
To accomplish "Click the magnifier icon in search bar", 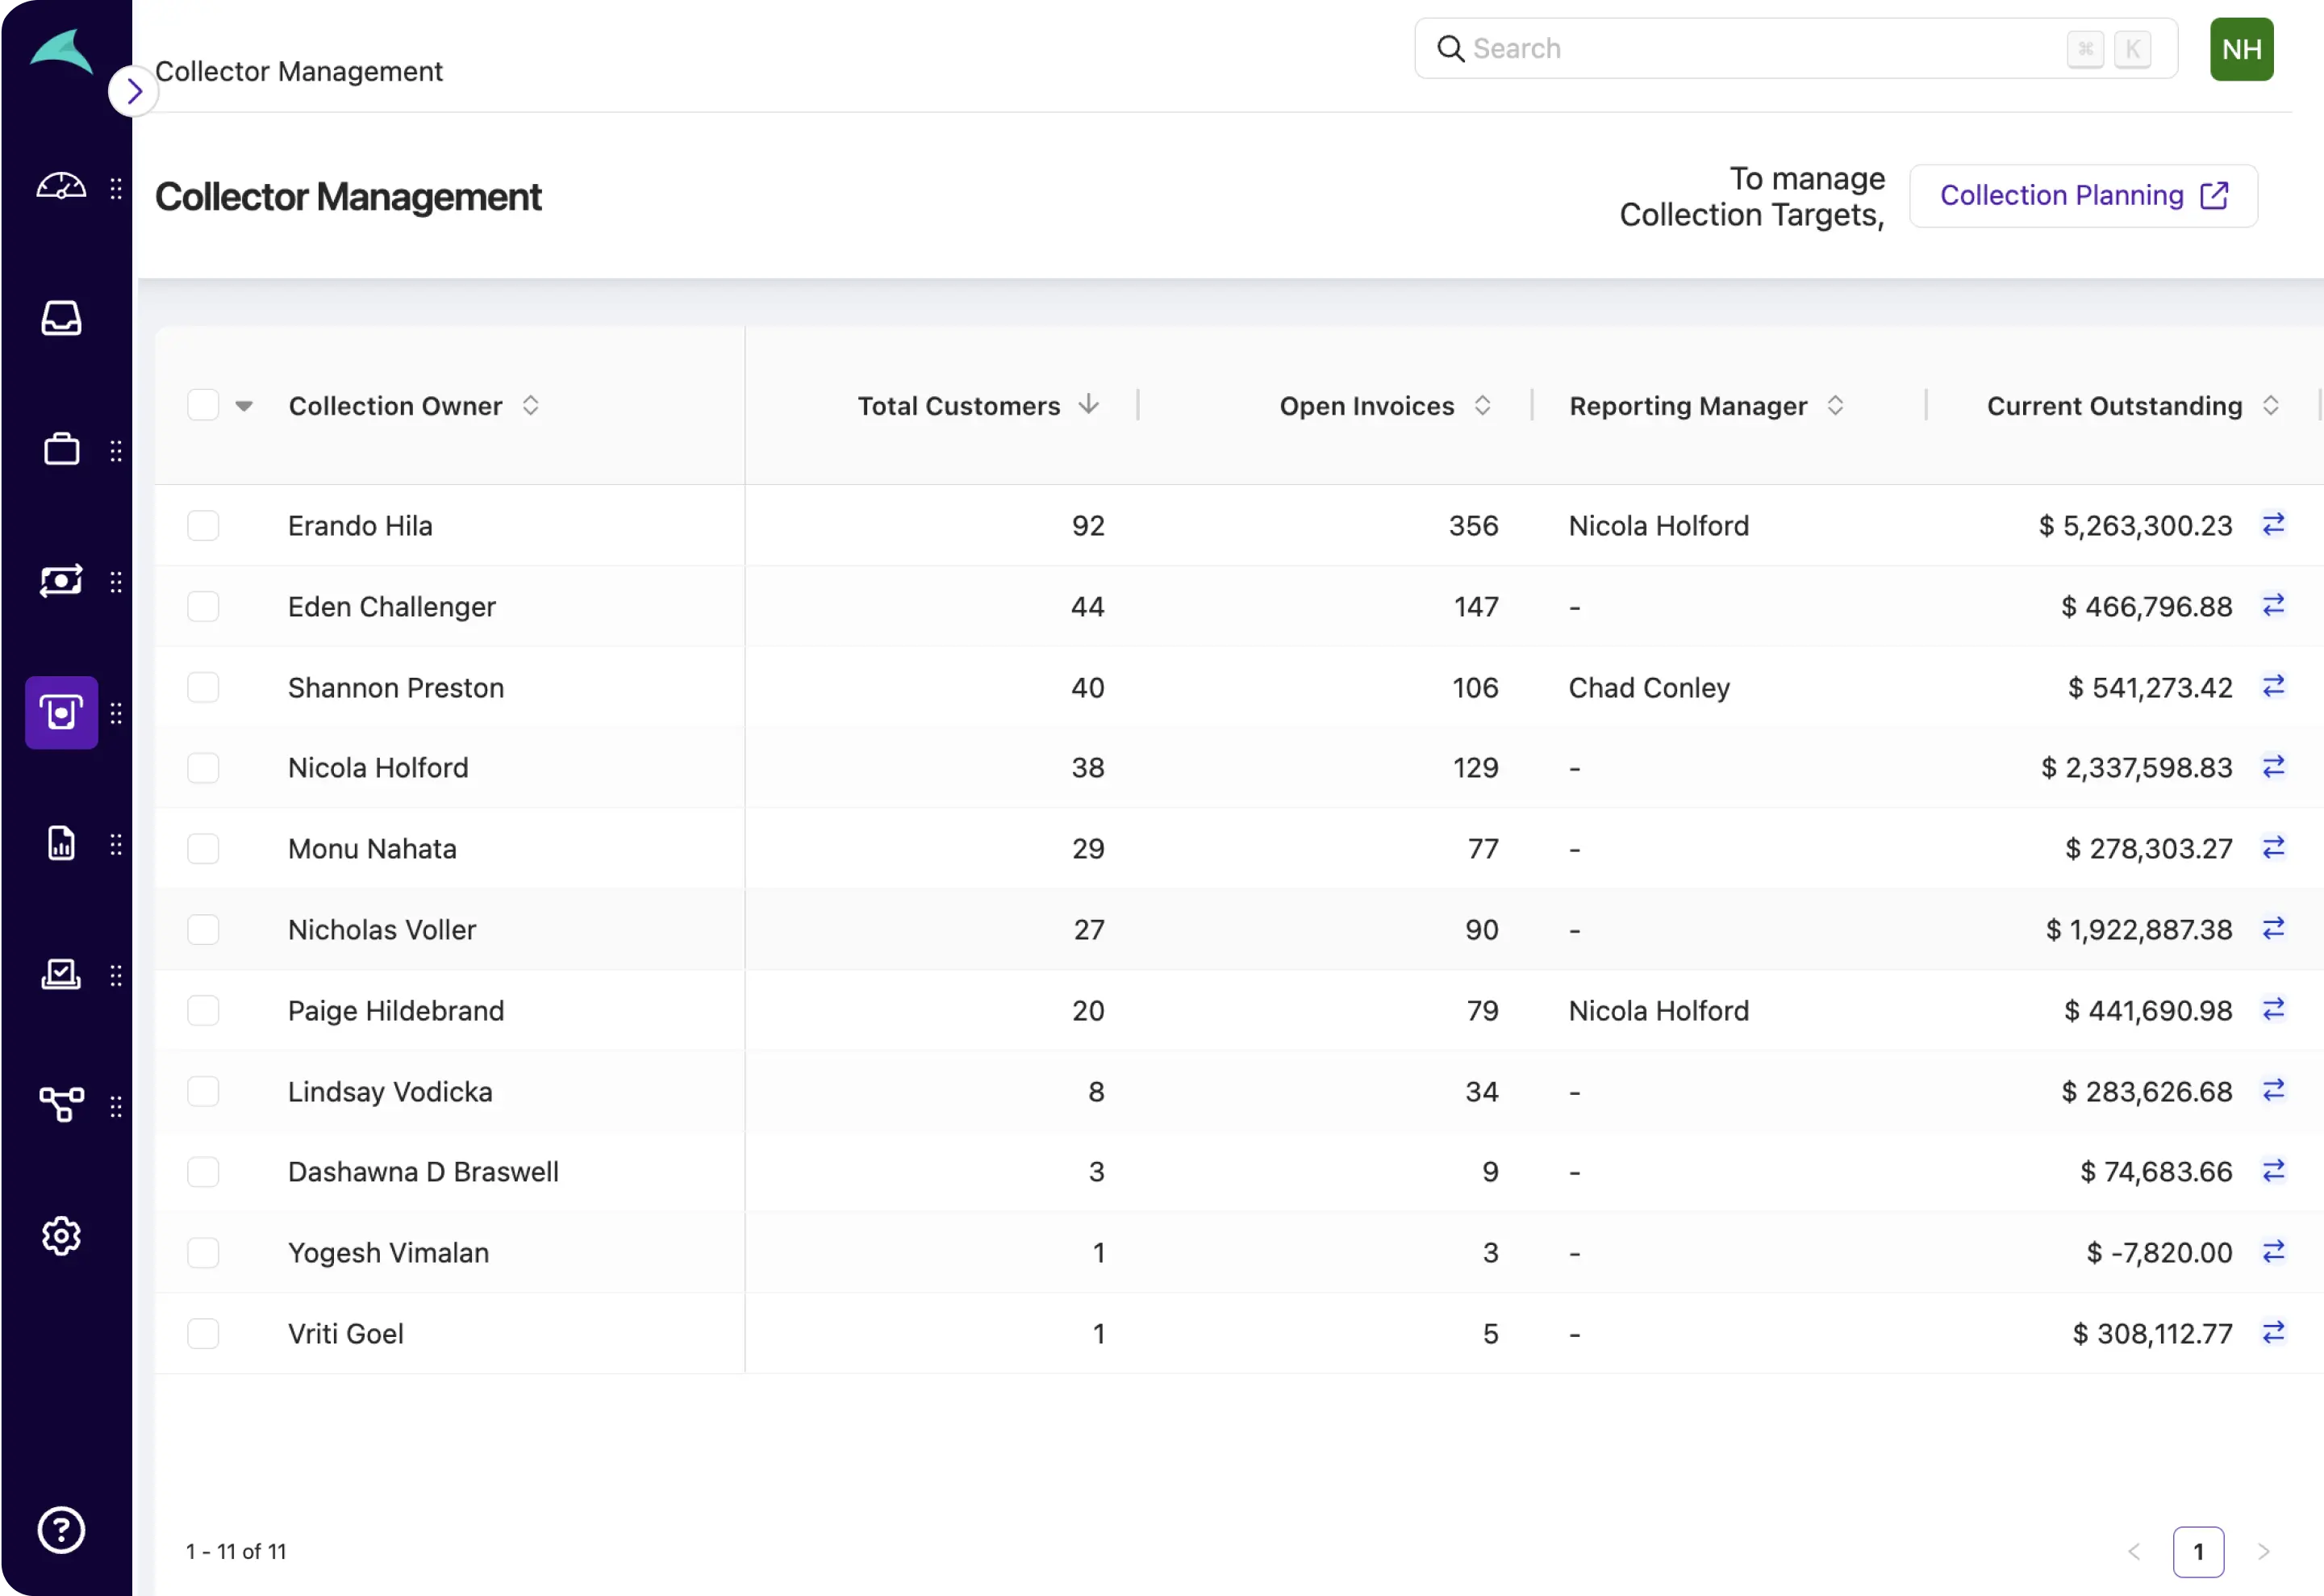I will [1450, 48].
